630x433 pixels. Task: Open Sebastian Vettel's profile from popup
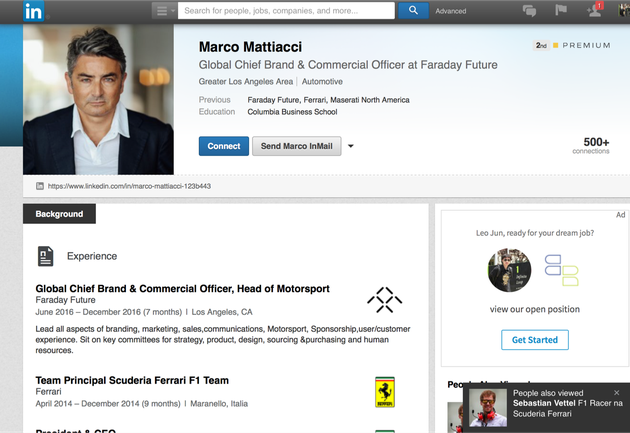tap(546, 404)
